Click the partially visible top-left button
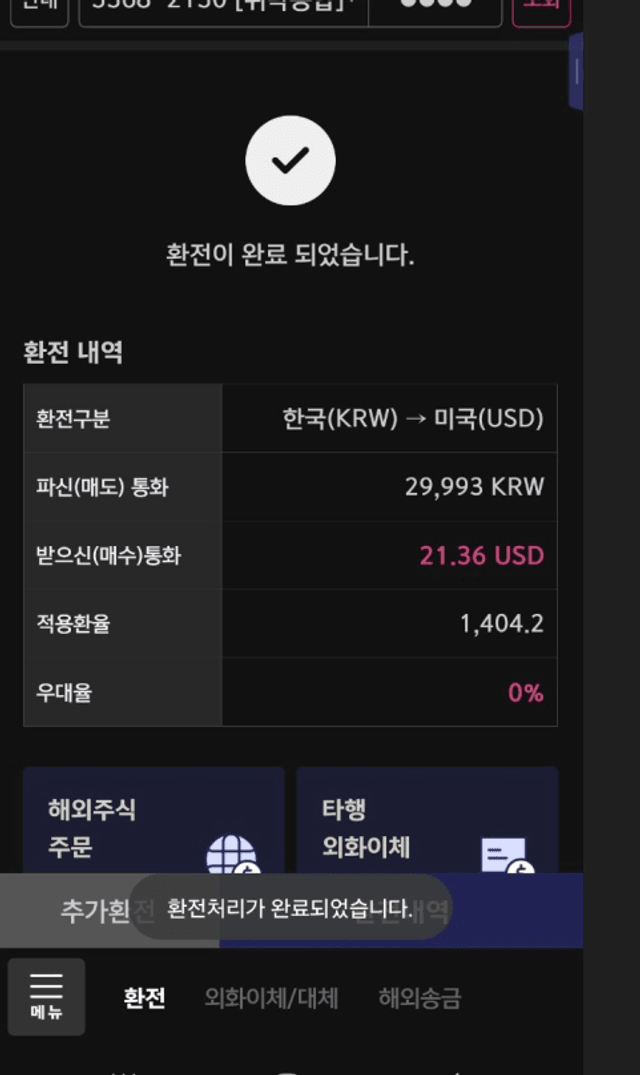The image size is (640, 1075). [40, 8]
